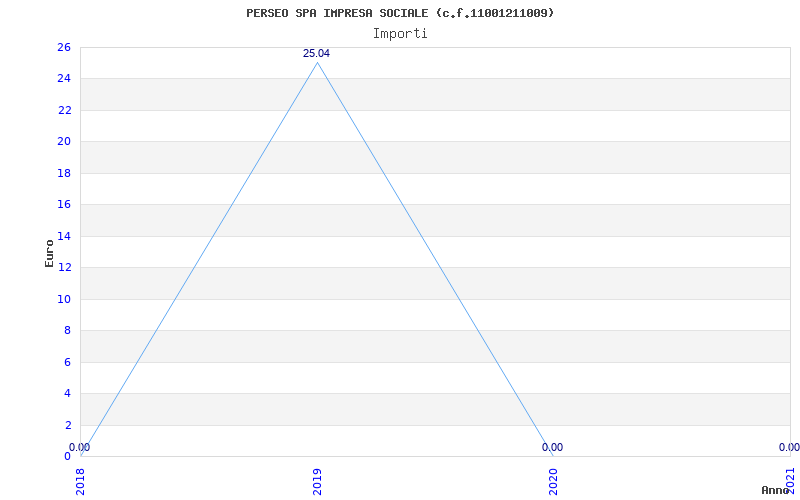Select the Importi subtitle
Image resolution: width=800 pixels, height=500 pixels.
click(x=400, y=34)
